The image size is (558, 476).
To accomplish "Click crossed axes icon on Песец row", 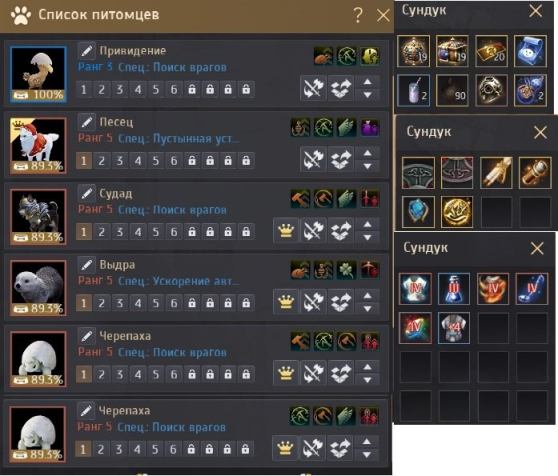I will (x=313, y=159).
